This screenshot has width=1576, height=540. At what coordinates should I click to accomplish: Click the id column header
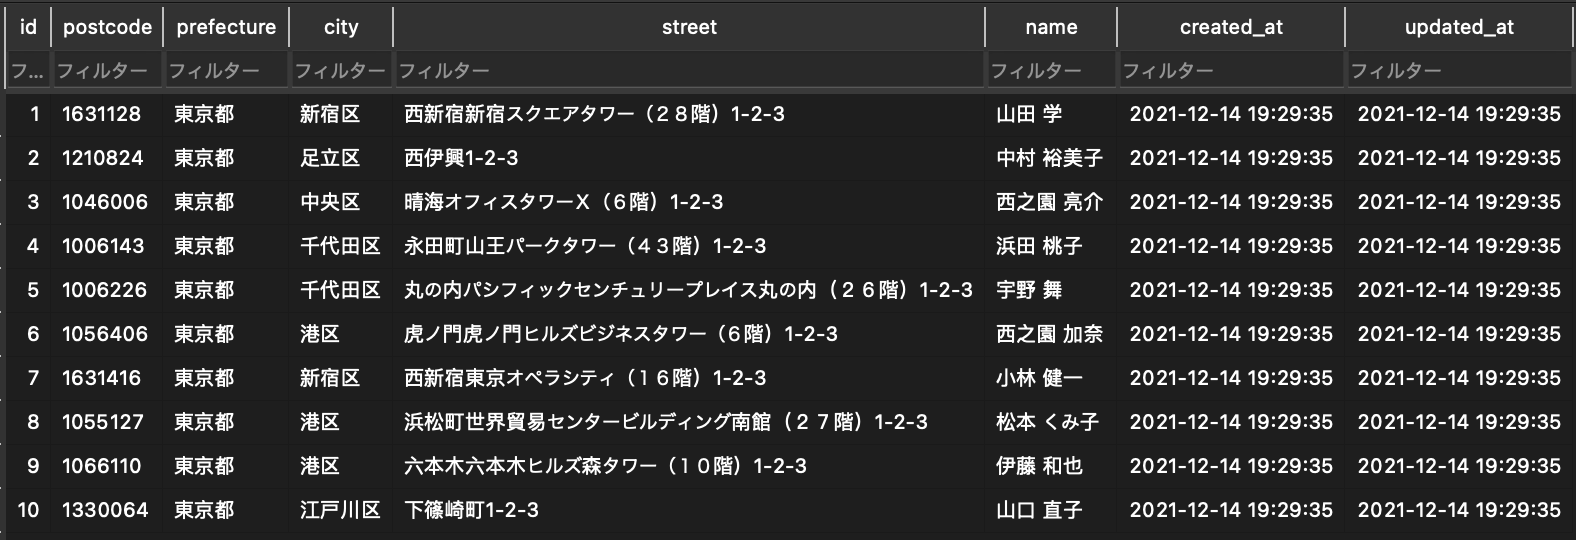(x=28, y=27)
